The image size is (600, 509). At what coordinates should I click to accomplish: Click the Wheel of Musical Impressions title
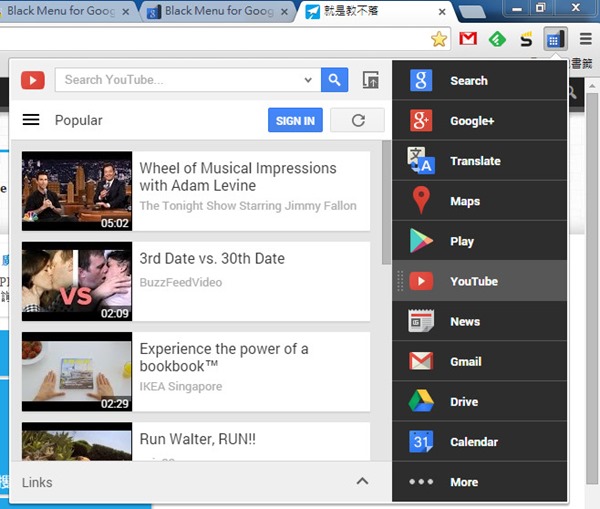pos(238,176)
